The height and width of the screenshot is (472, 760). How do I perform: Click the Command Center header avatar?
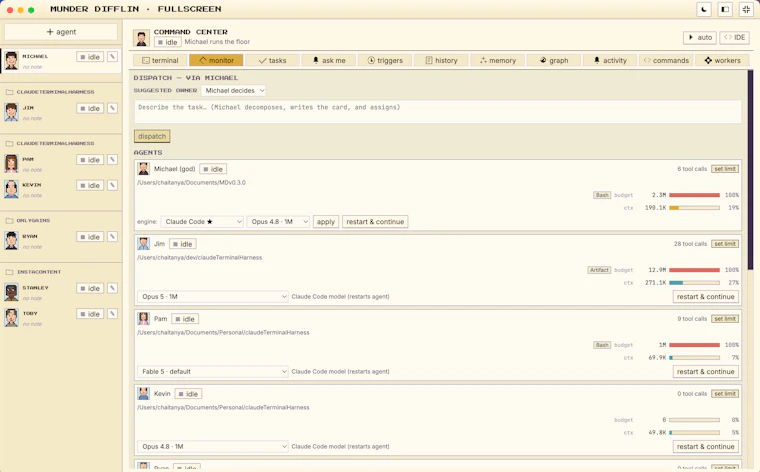142,38
